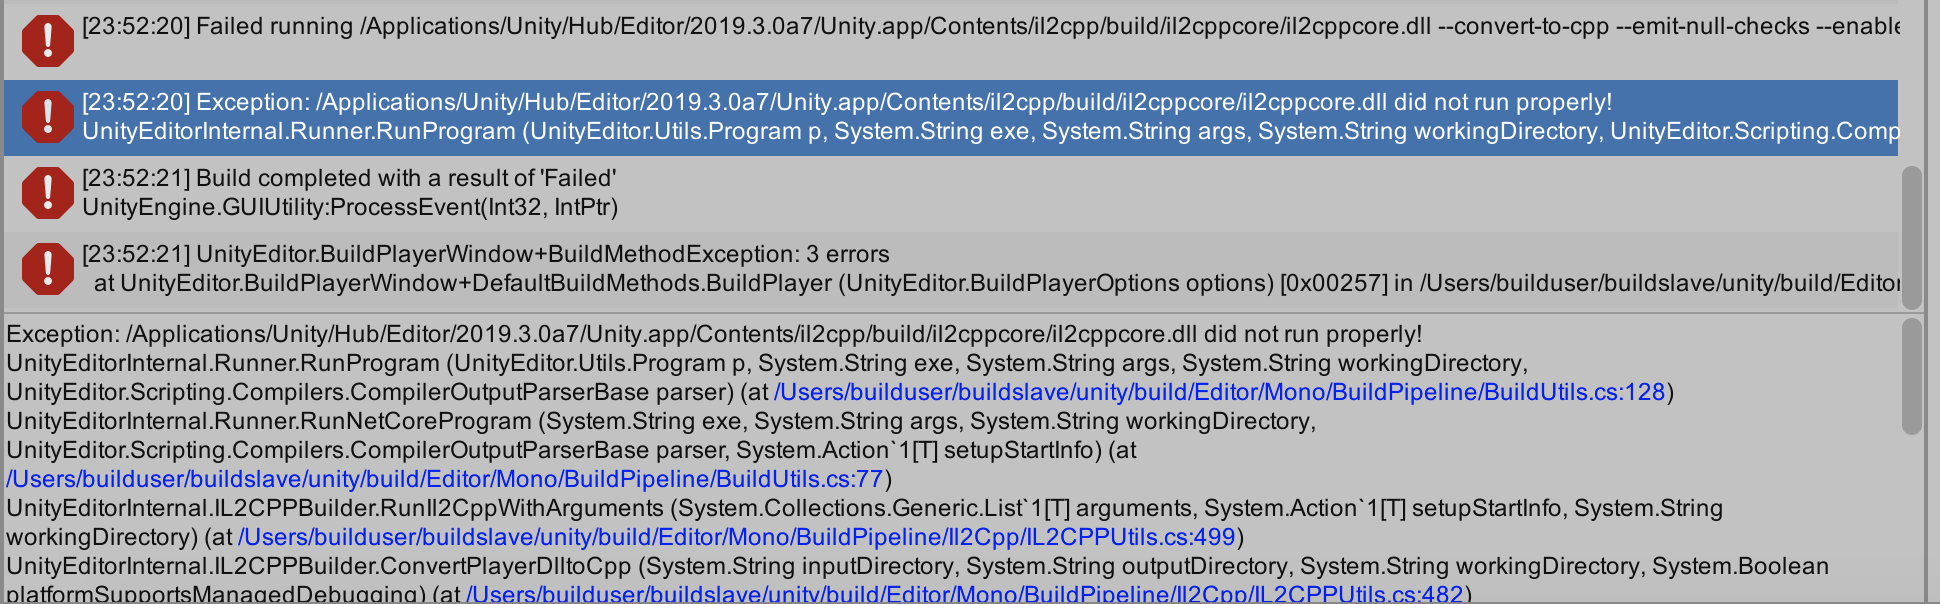Screen dimensions: 1940x604
Task: Open the BuildUtils.cs:77 source link
Action: click(444, 479)
